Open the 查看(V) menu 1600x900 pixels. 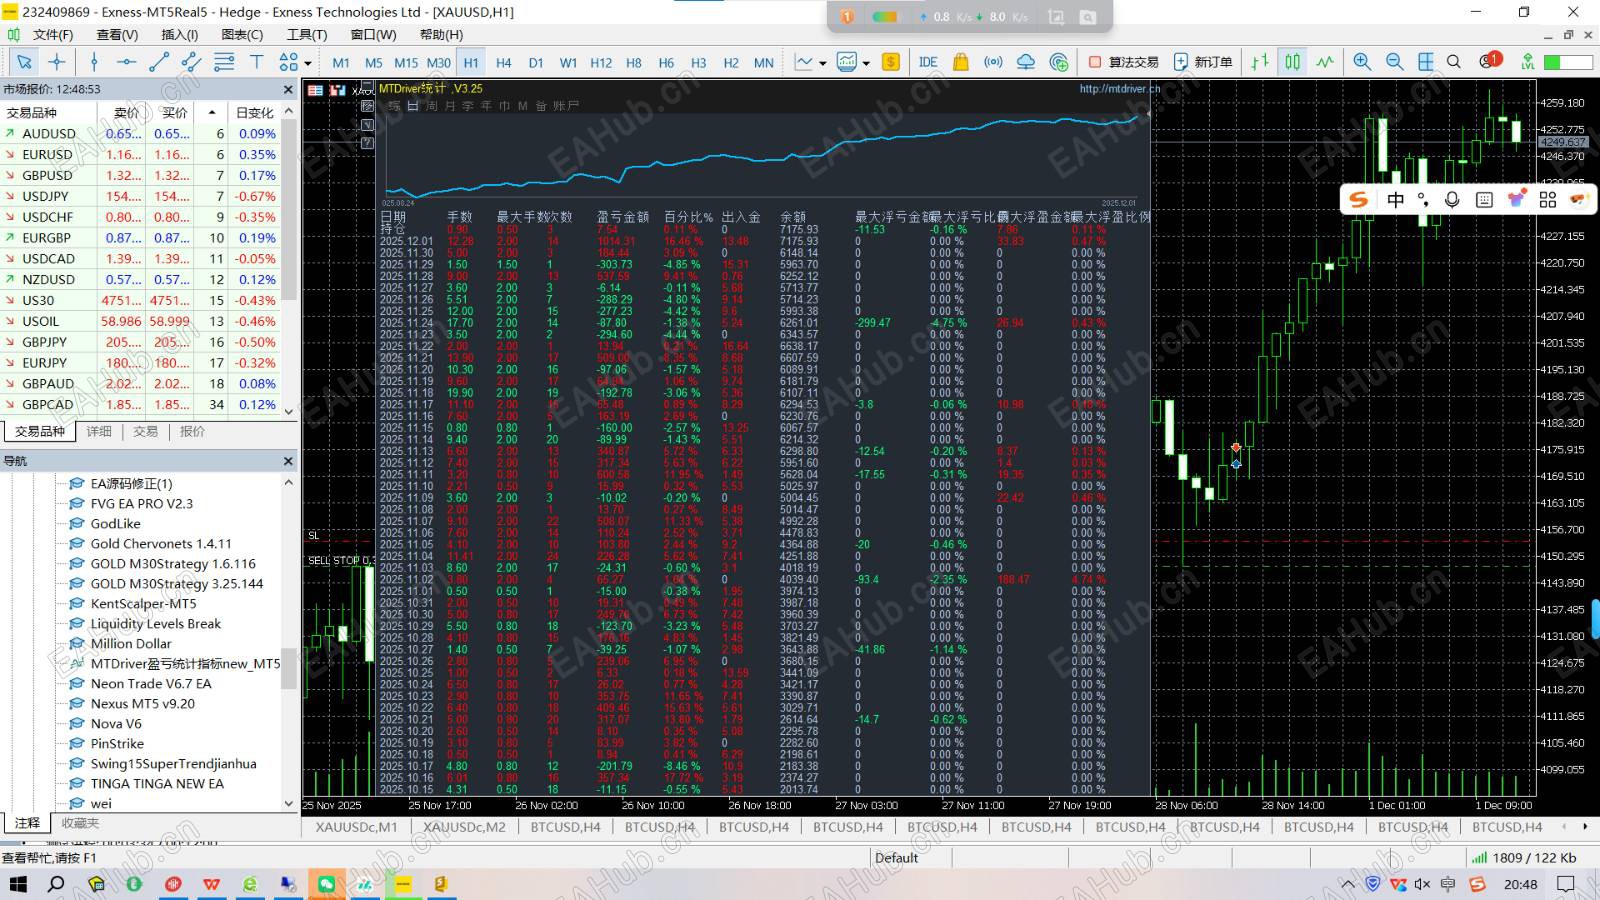[x=117, y=35]
